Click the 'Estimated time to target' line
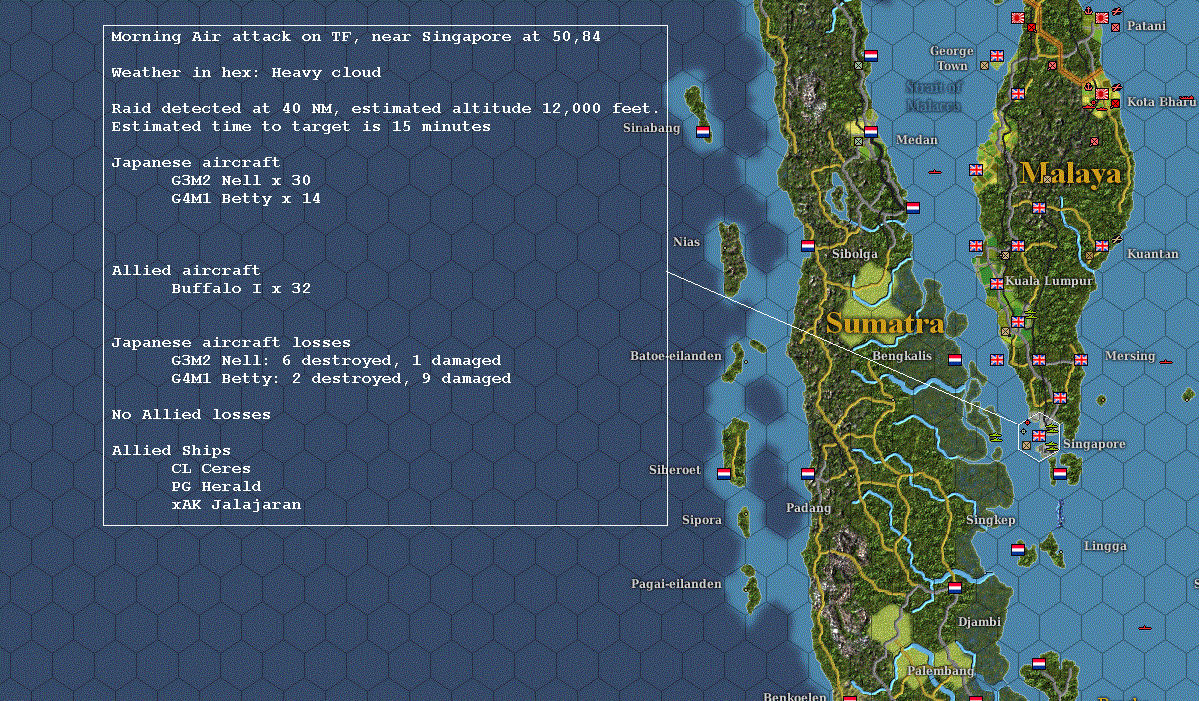Screen dimensions: 1199x701 click(301, 126)
